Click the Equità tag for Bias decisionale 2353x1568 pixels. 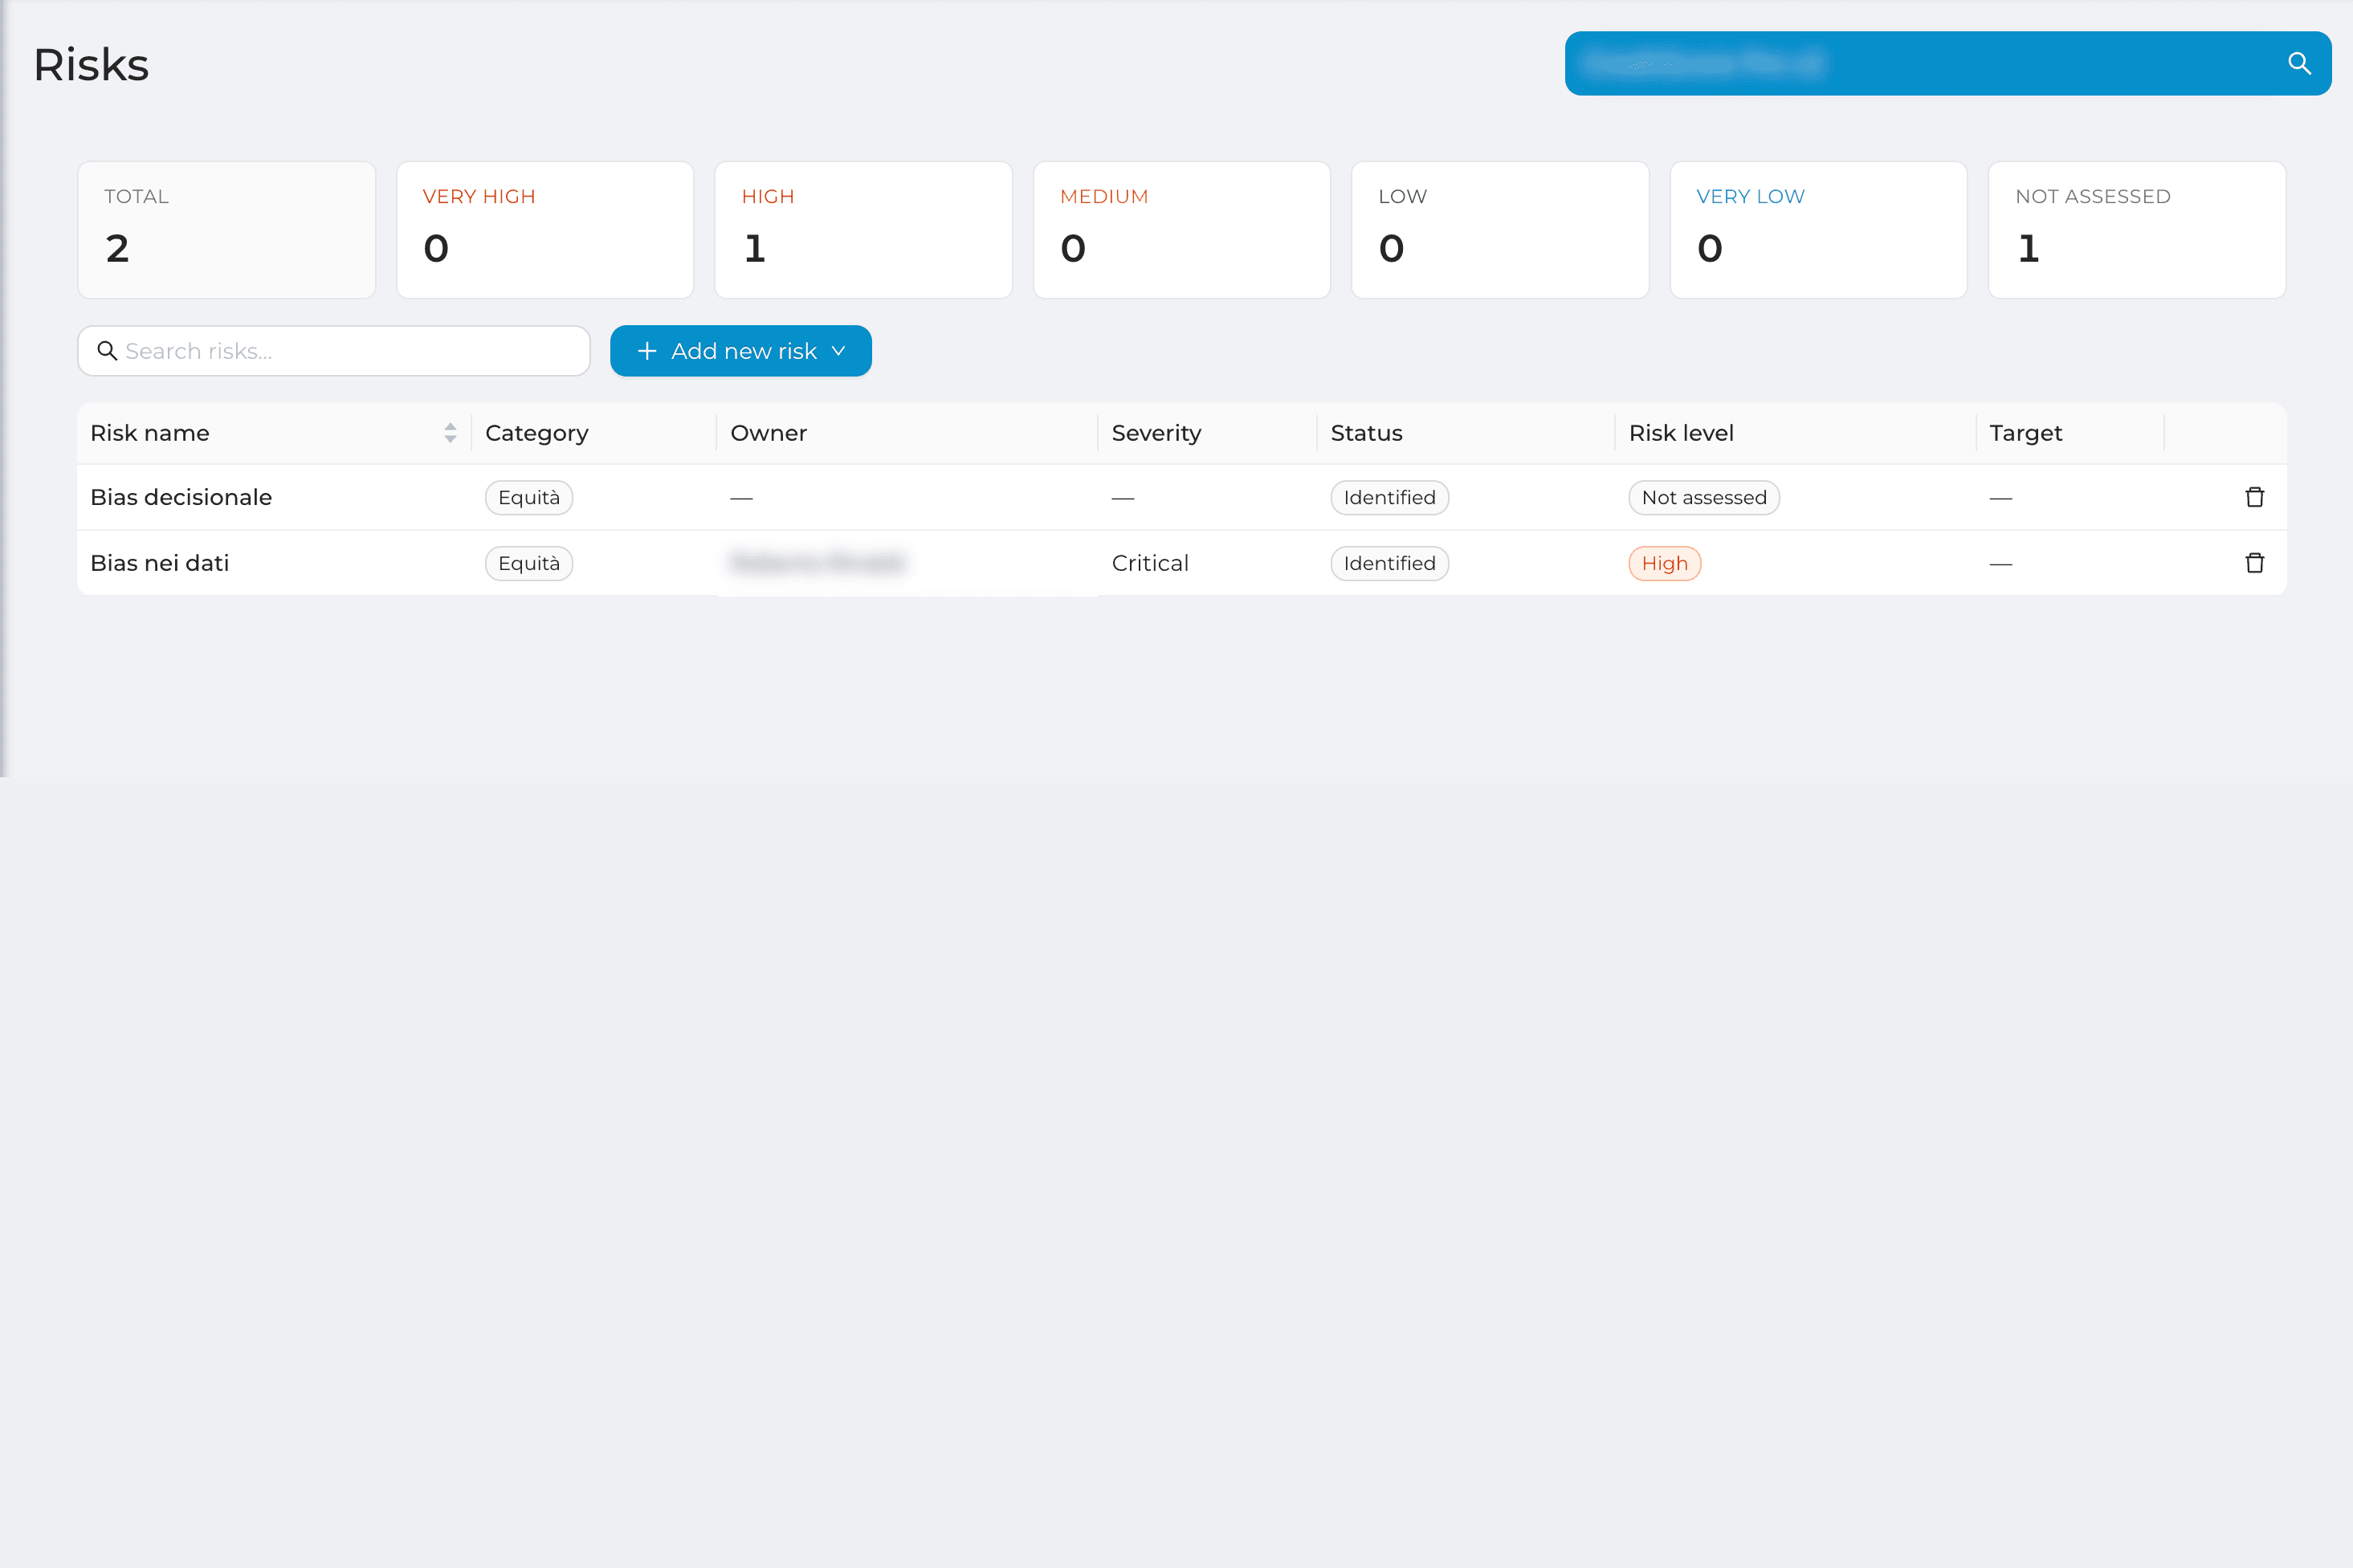pos(529,497)
